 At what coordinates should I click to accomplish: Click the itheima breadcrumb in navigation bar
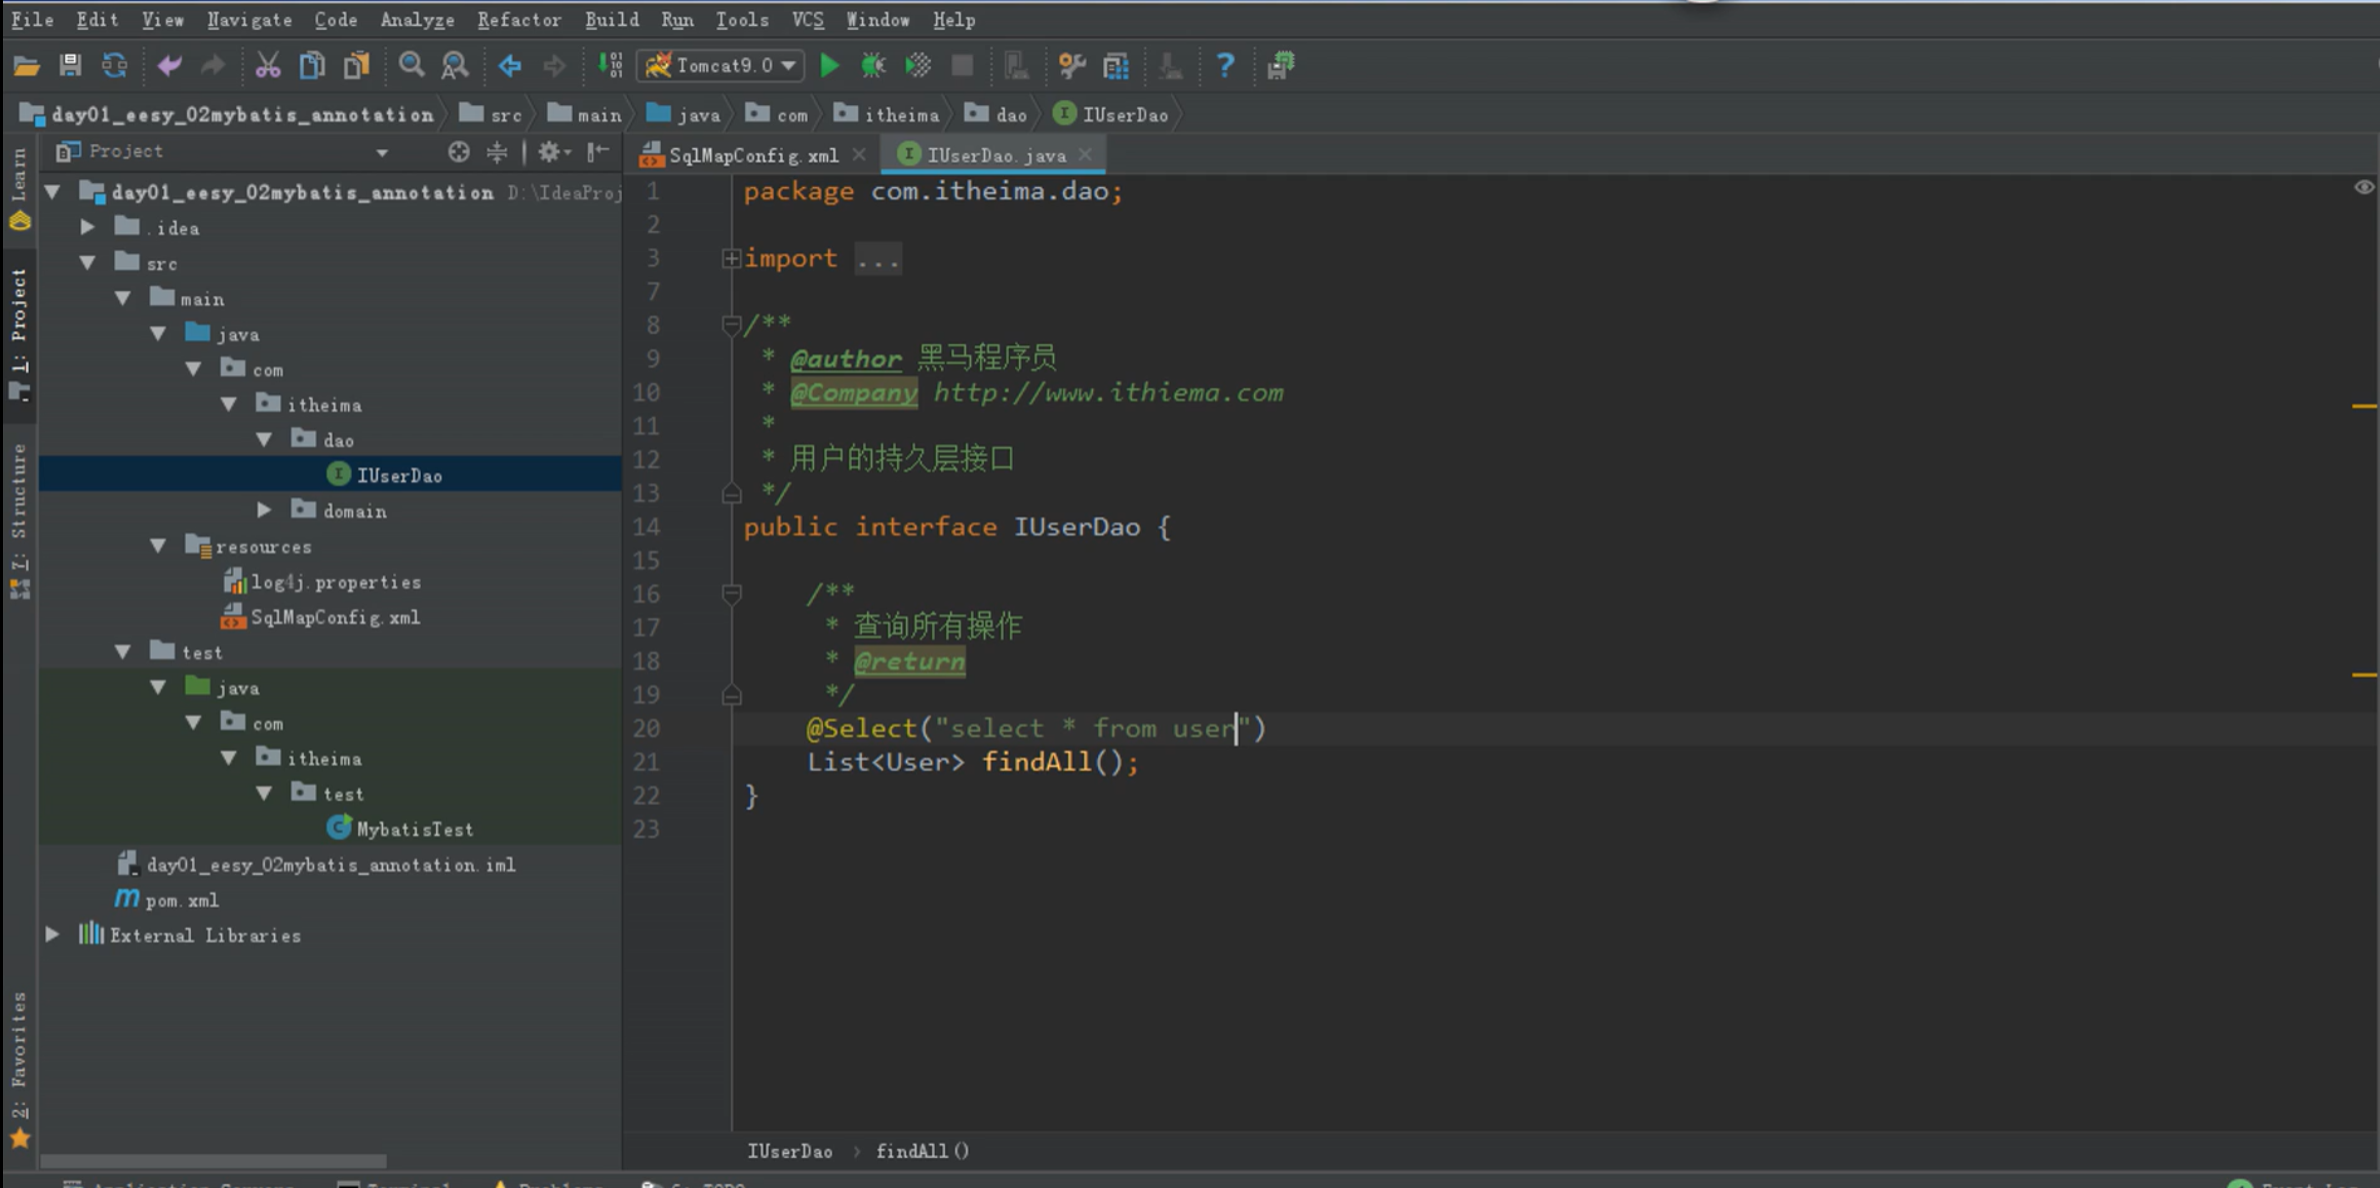[x=900, y=115]
